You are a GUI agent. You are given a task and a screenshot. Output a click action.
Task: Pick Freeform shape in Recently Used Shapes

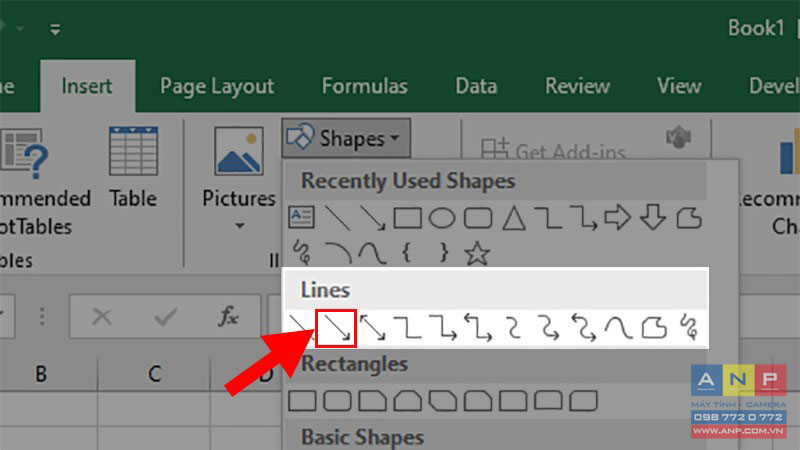click(689, 218)
